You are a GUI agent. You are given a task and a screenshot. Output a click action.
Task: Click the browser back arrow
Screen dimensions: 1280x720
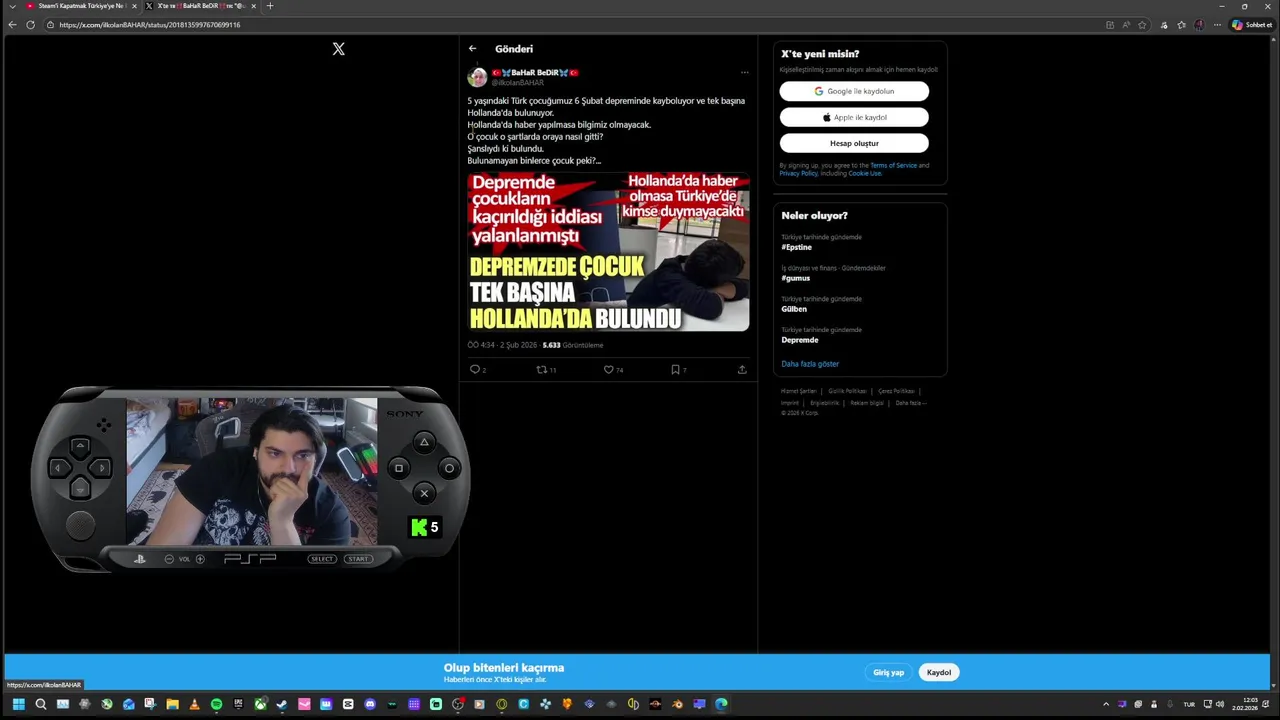pyautogui.click(x=12, y=25)
